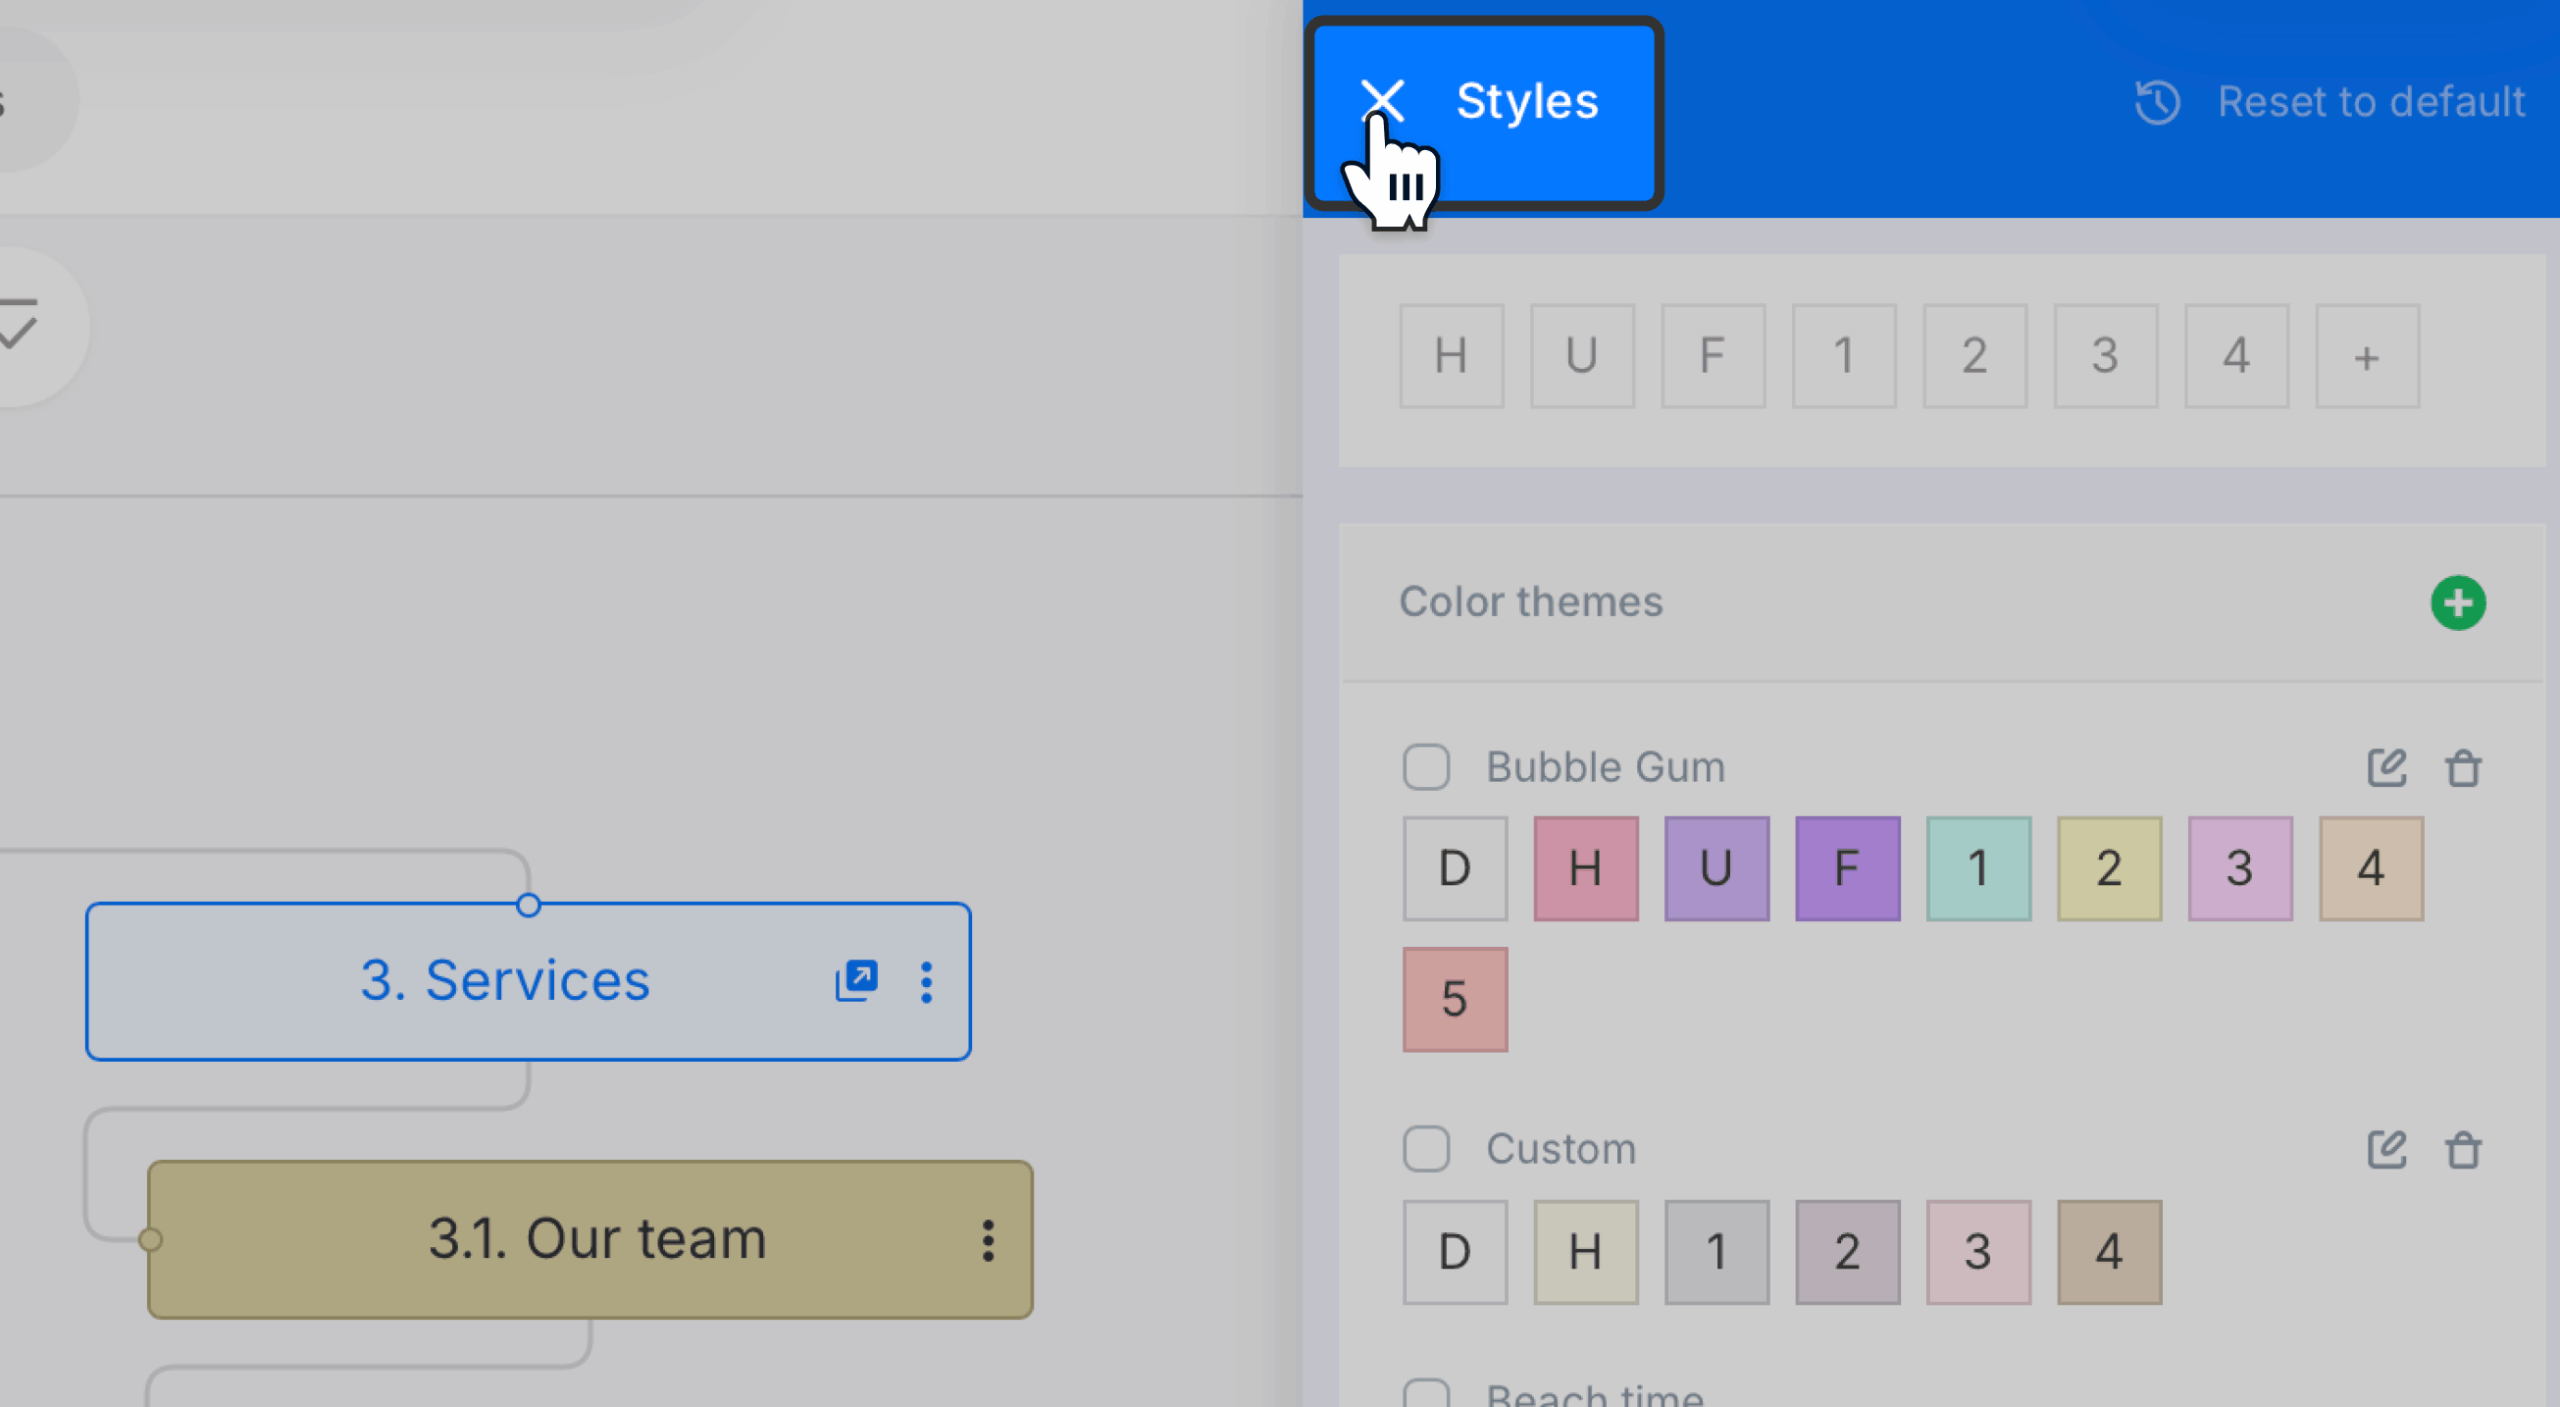Select the U style box in the top row
The height and width of the screenshot is (1407, 2560).
1582,356
